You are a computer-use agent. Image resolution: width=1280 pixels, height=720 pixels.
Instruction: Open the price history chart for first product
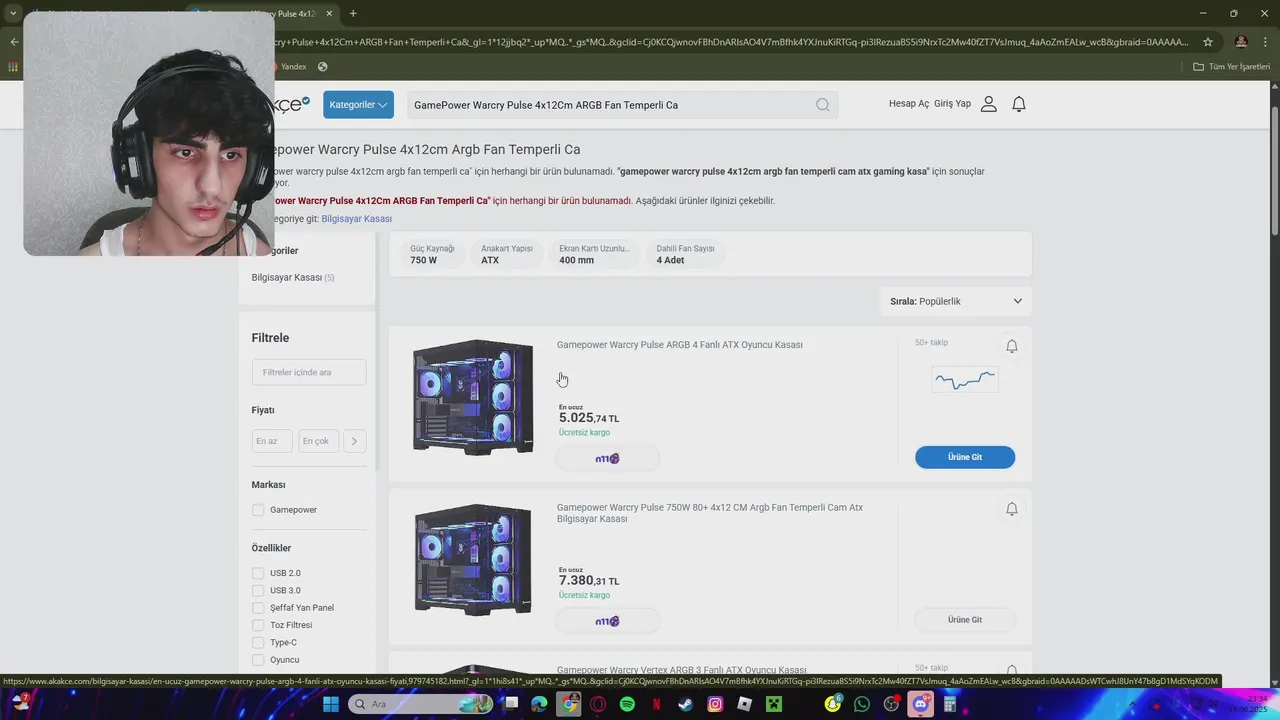click(965, 380)
